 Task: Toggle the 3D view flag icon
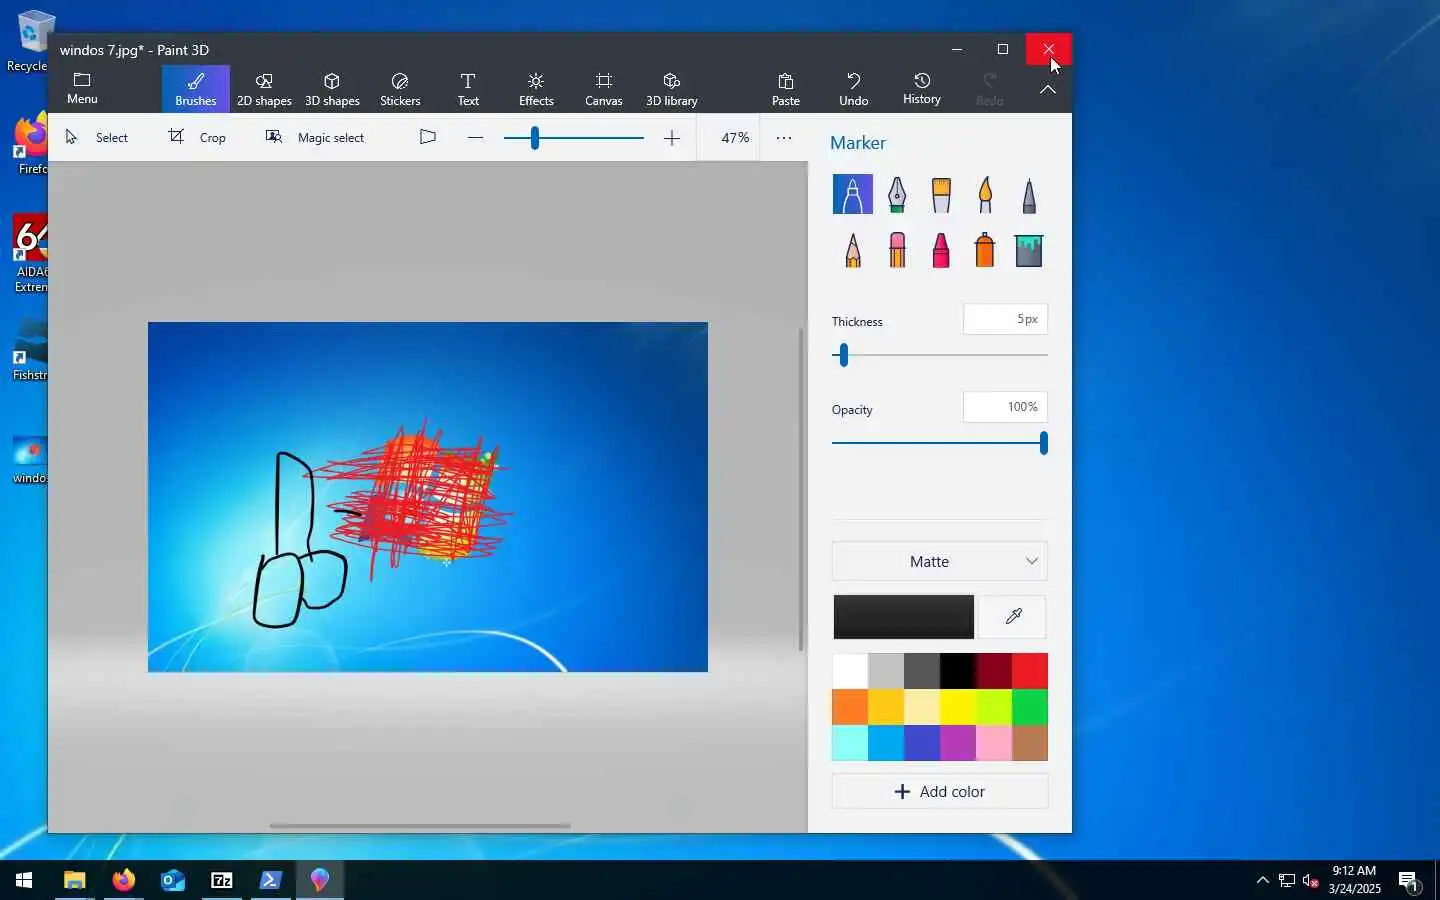(x=428, y=137)
